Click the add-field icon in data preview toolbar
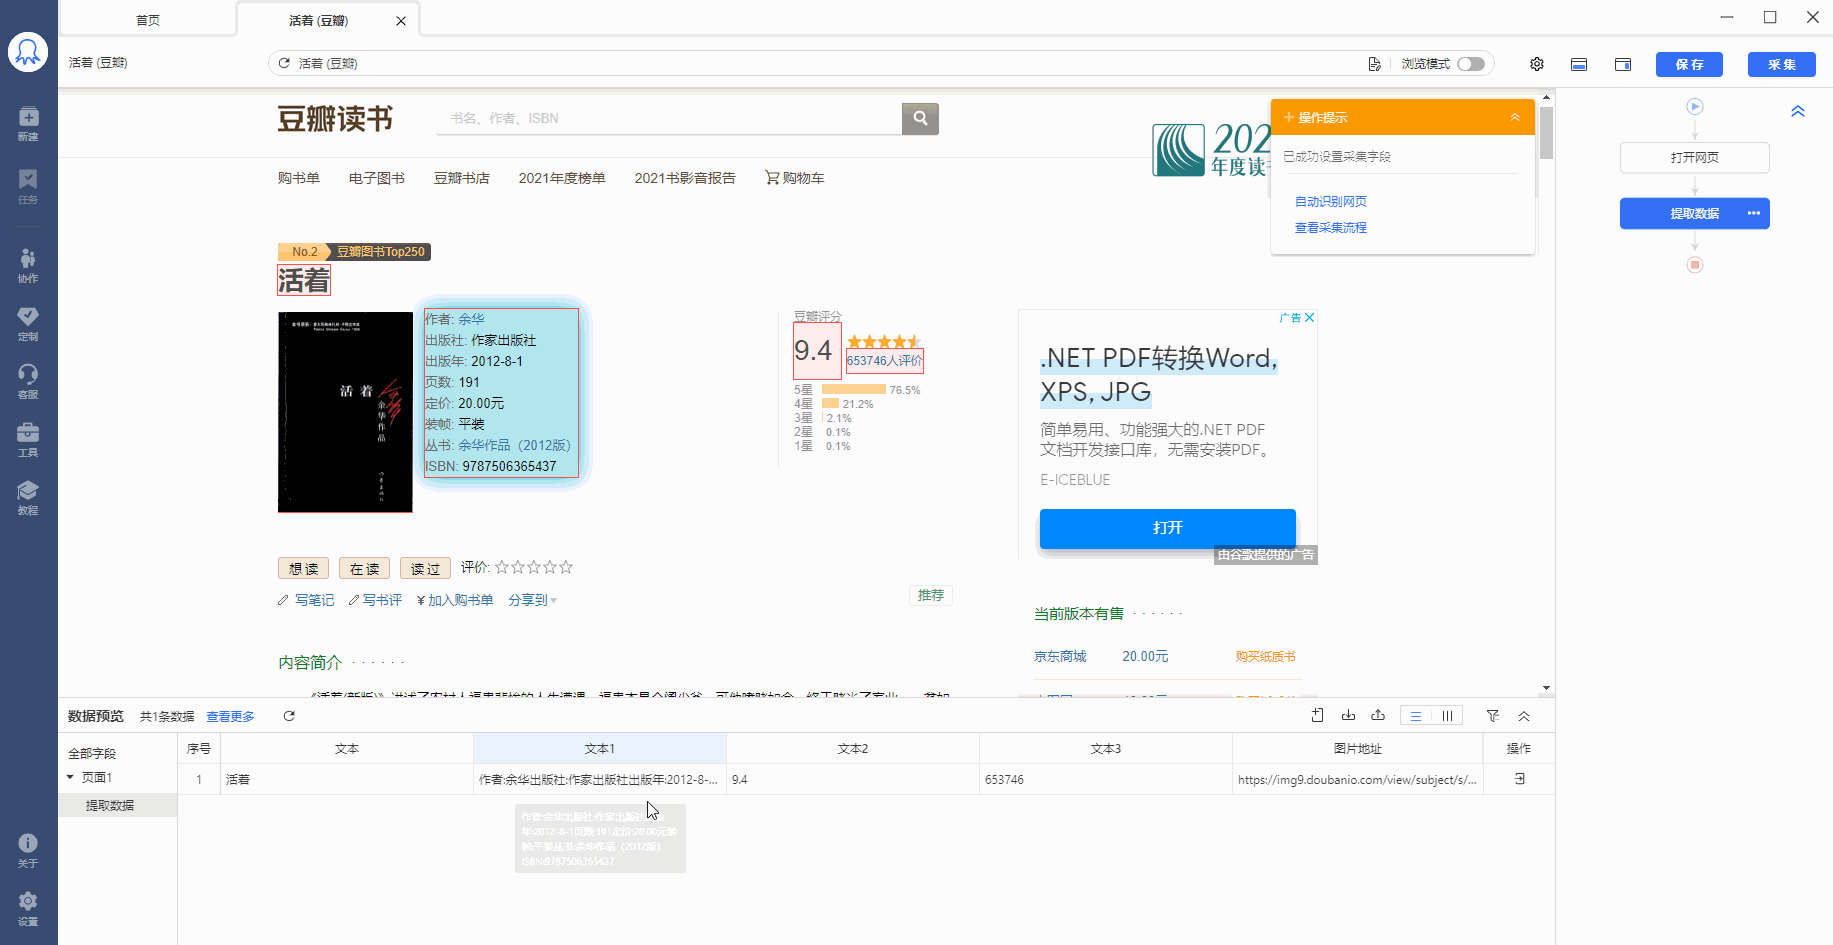 point(1318,716)
